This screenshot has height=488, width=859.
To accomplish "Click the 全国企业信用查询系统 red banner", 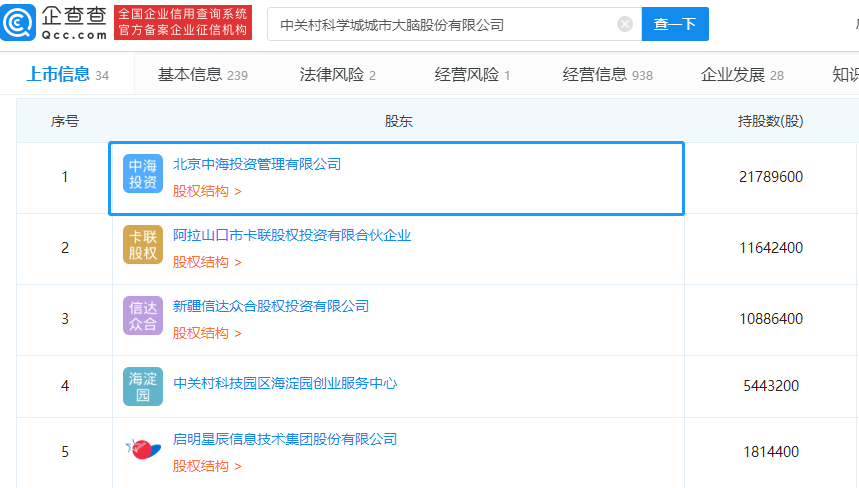I will pos(183,22).
